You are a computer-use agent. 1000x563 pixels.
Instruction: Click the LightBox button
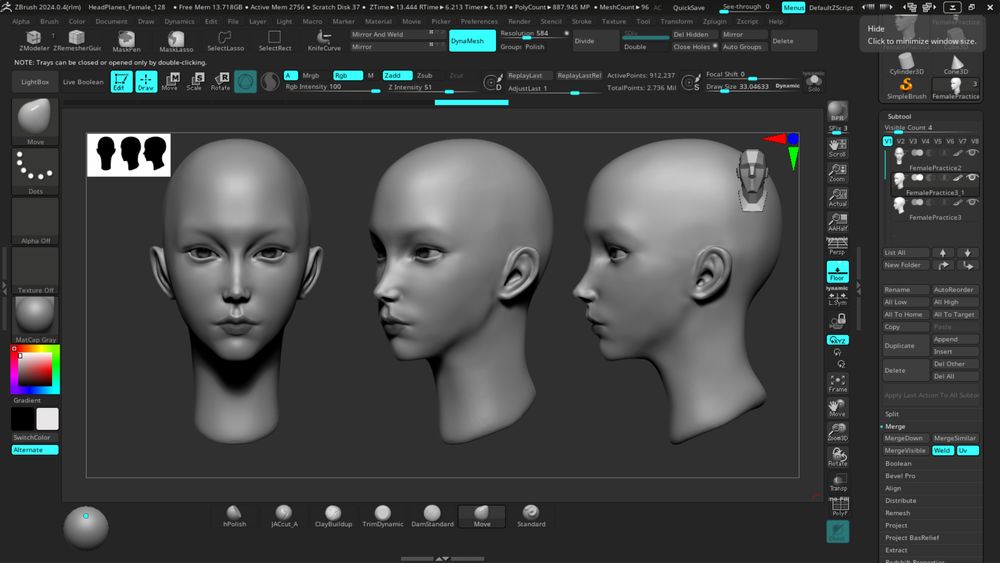point(35,82)
